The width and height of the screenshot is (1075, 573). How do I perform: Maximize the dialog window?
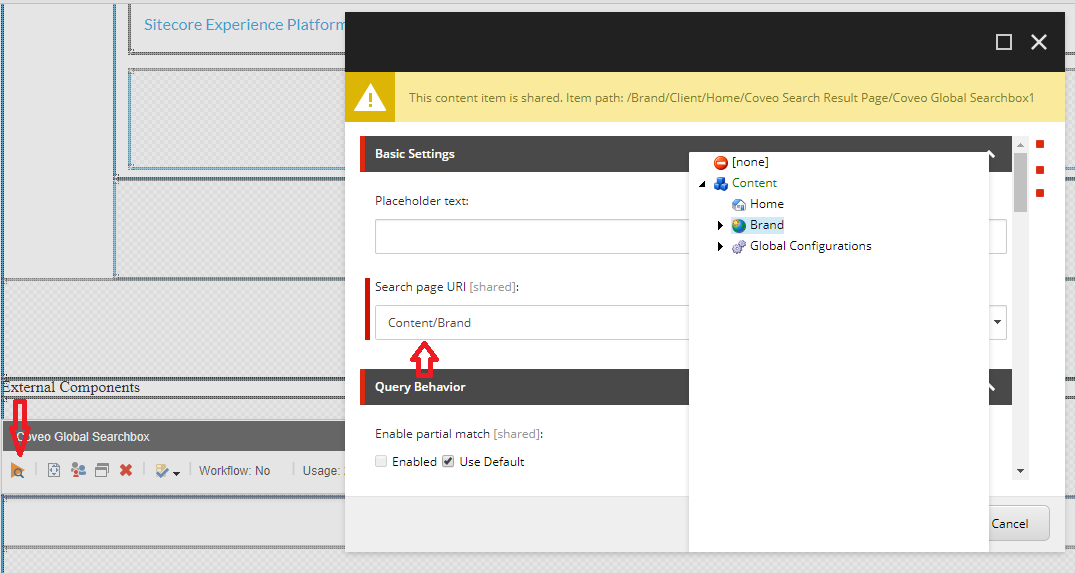[1004, 42]
